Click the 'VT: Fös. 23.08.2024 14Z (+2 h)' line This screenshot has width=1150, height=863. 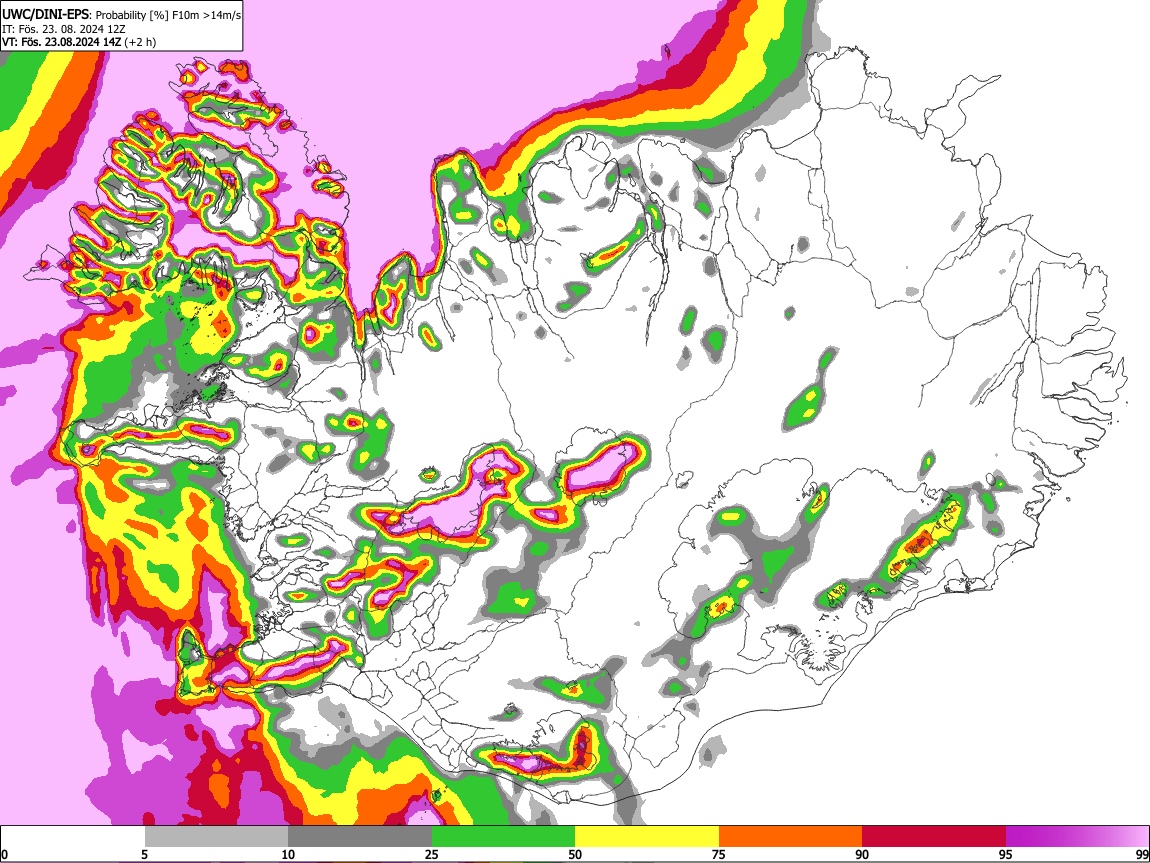(x=78, y=42)
